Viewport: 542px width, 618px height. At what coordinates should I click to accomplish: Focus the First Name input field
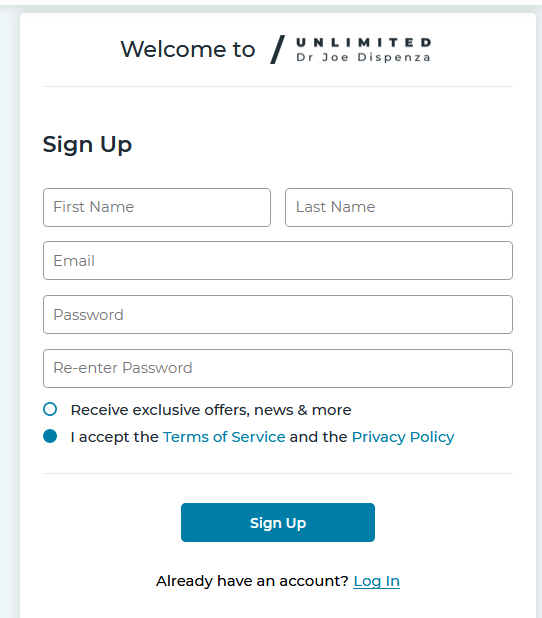[x=157, y=207]
